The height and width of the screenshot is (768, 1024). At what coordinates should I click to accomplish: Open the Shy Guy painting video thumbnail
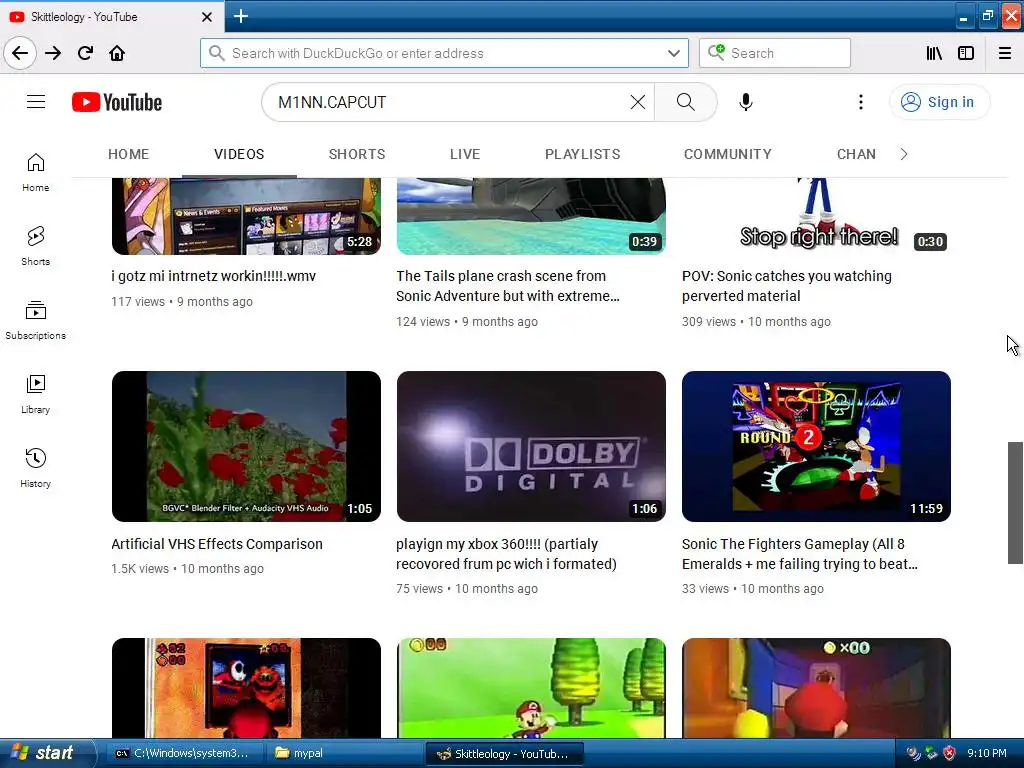coord(246,688)
